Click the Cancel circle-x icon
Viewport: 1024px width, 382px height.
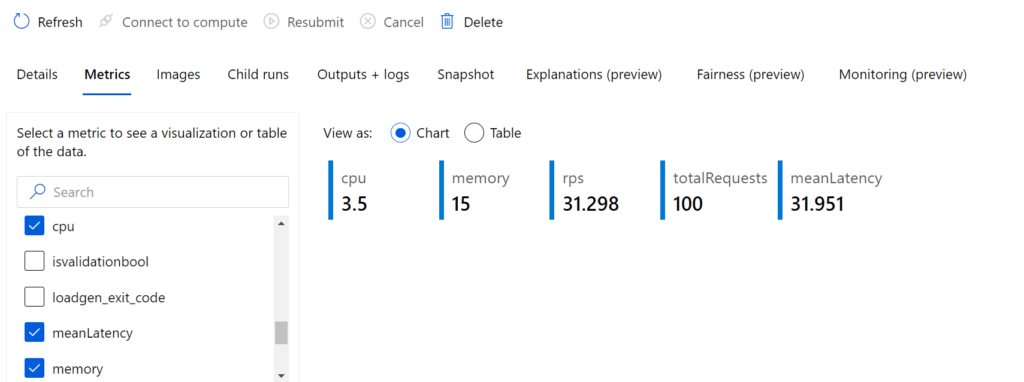click(368, 22)
